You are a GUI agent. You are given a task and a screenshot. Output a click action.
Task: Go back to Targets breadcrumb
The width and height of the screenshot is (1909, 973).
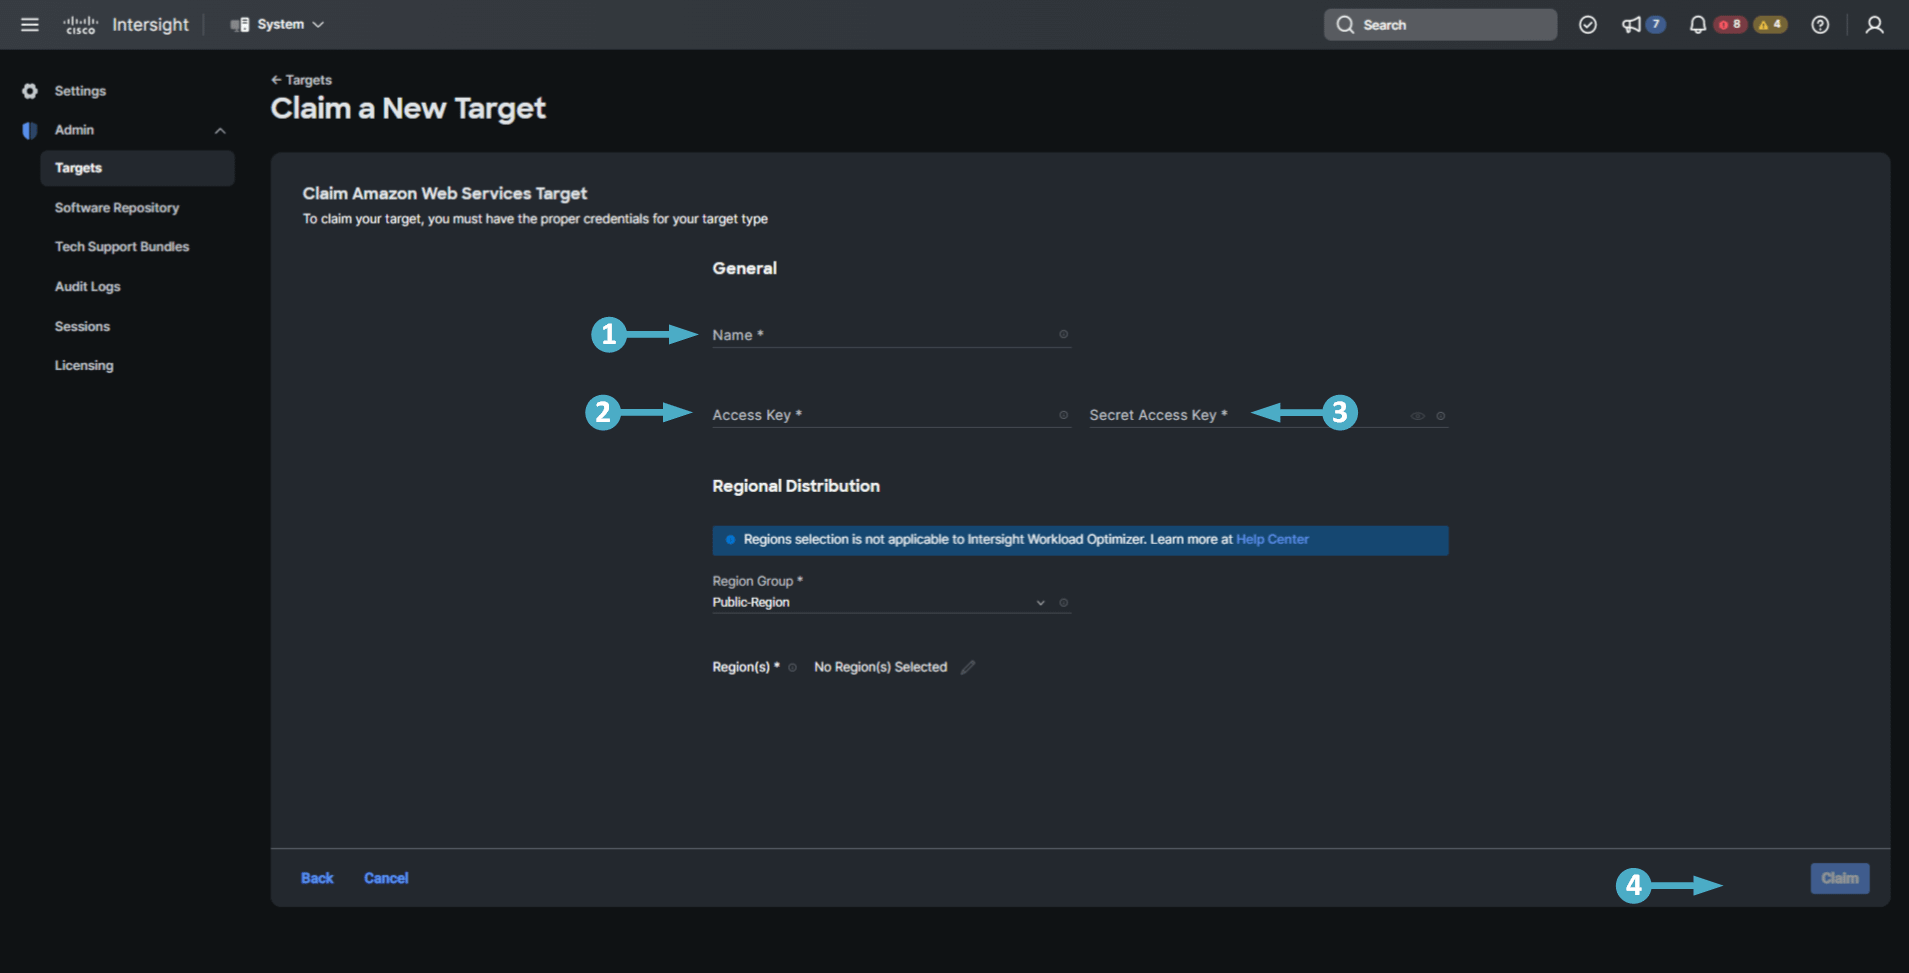[x=302, y=80]
